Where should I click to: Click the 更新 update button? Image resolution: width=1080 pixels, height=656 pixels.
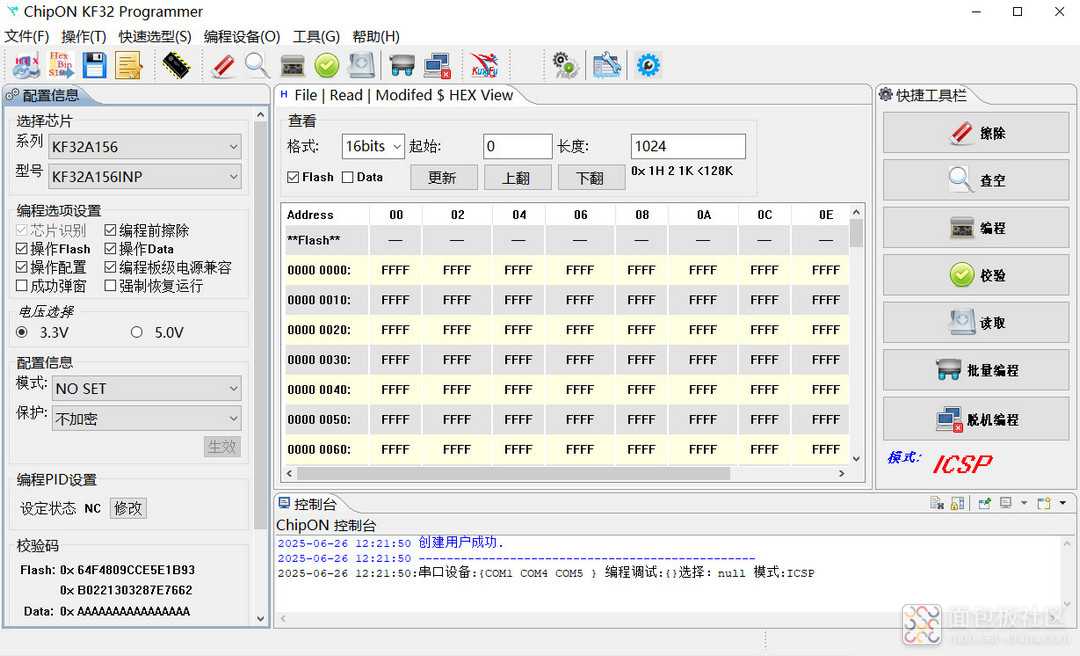click(x=443, y=178)
